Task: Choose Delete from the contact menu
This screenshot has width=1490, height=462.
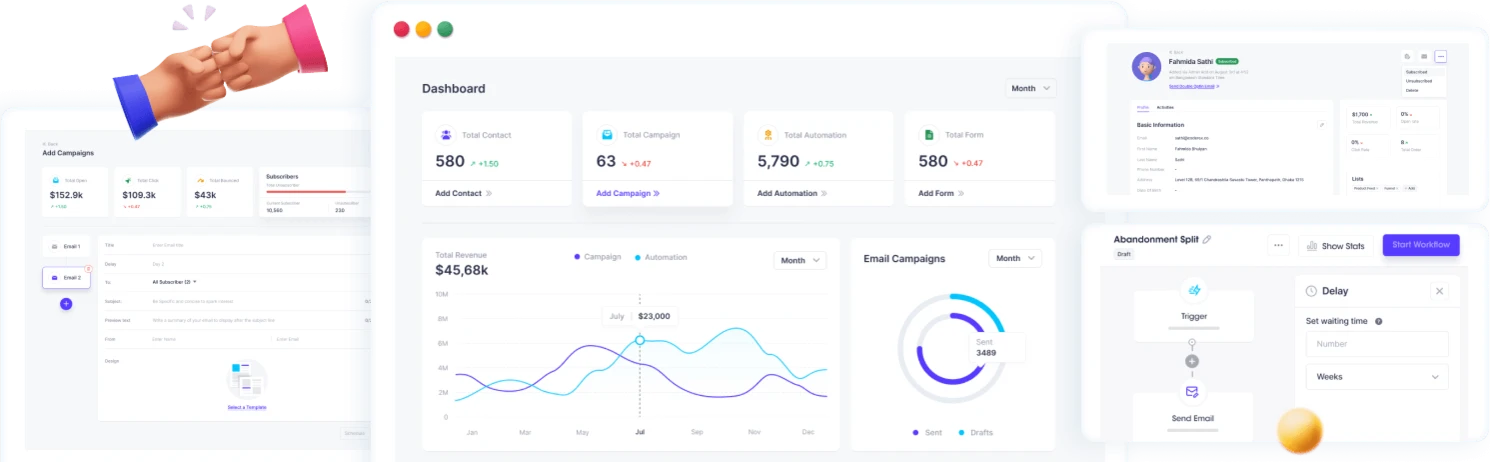Action: pos(1412,90)
